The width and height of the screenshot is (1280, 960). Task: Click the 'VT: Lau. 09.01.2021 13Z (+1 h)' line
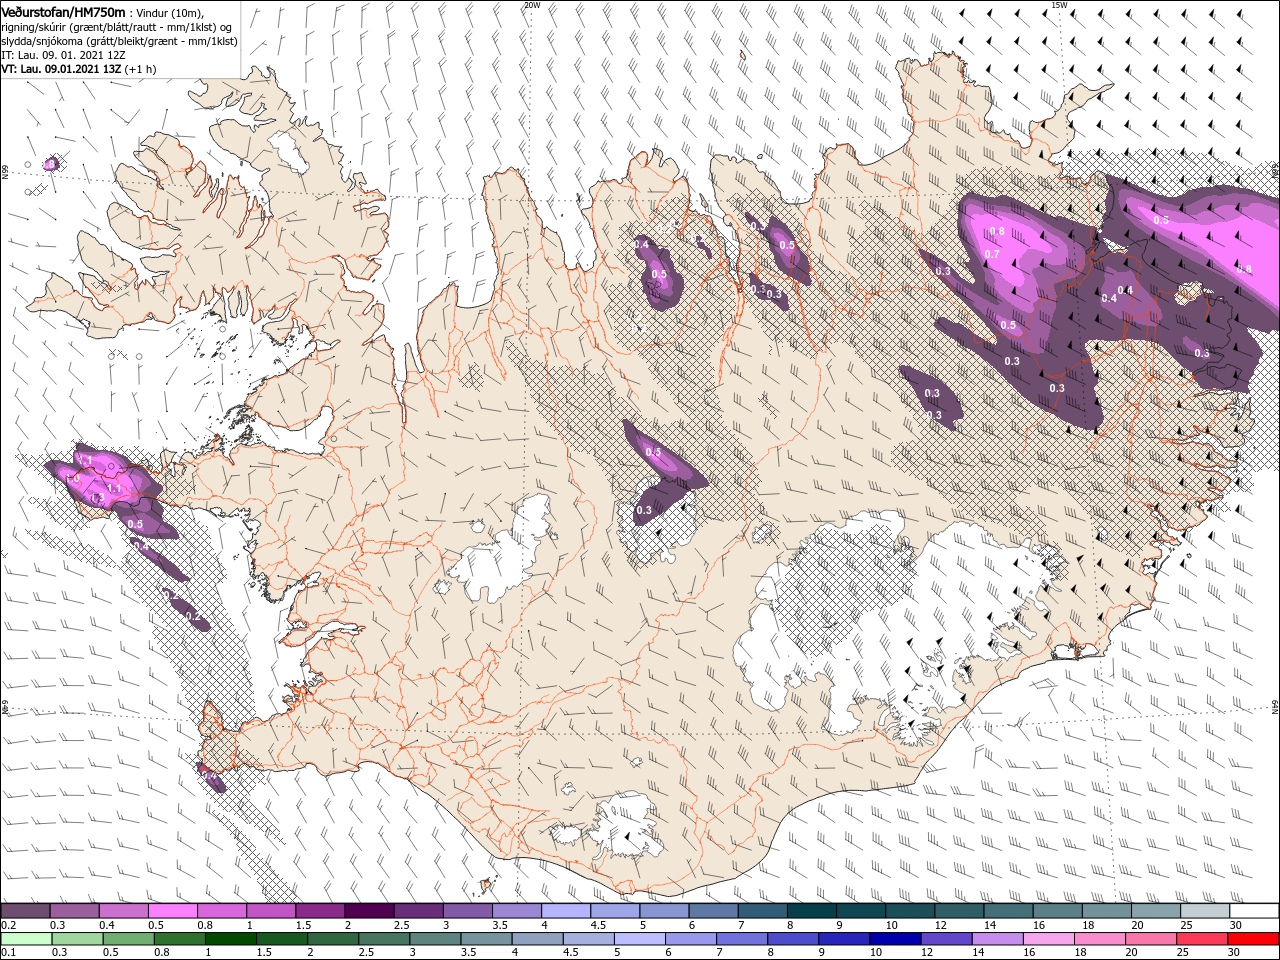(79, 70)
